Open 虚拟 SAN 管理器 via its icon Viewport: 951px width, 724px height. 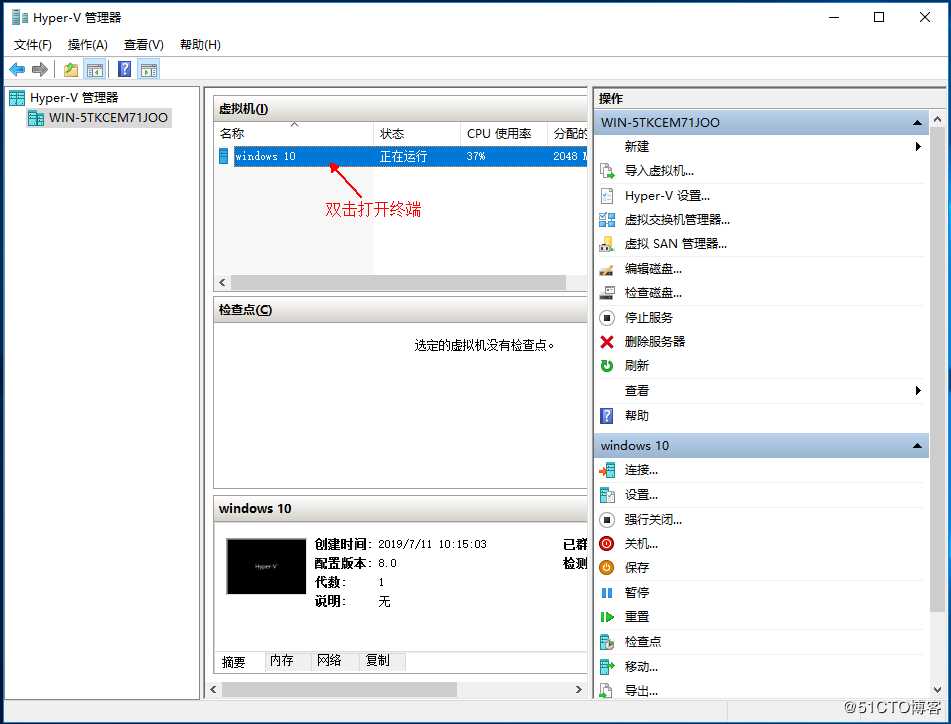pos(607,244)
